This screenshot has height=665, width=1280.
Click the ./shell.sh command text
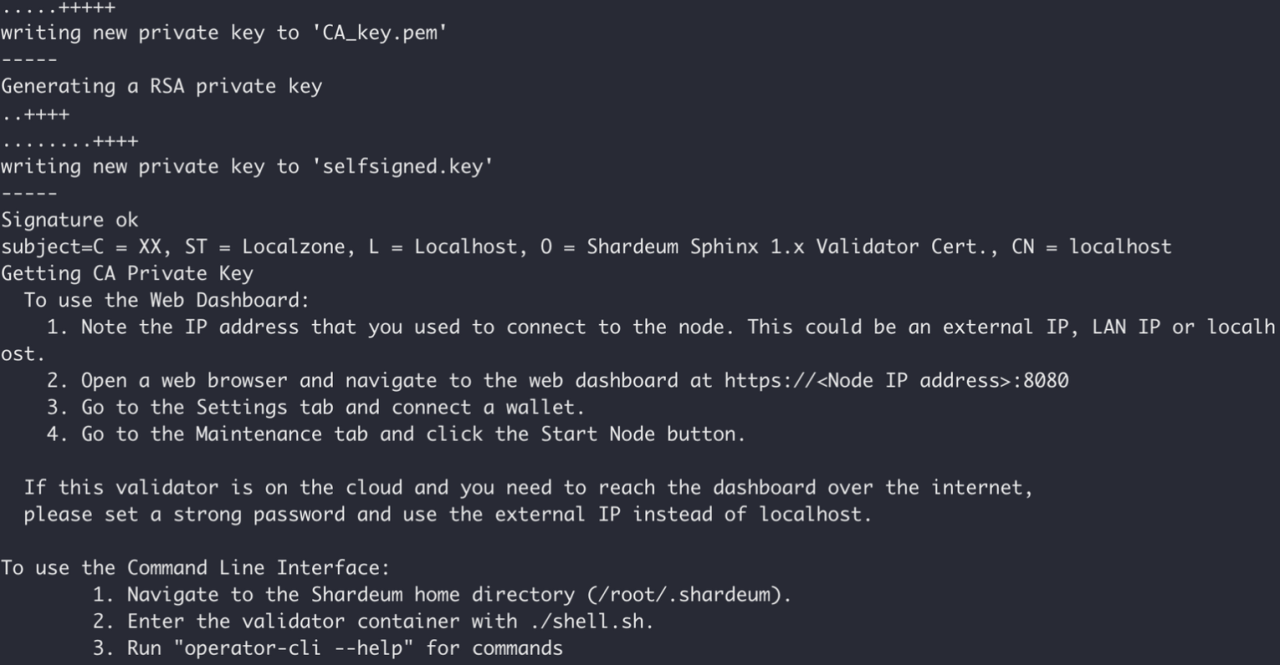click(586, 622)
